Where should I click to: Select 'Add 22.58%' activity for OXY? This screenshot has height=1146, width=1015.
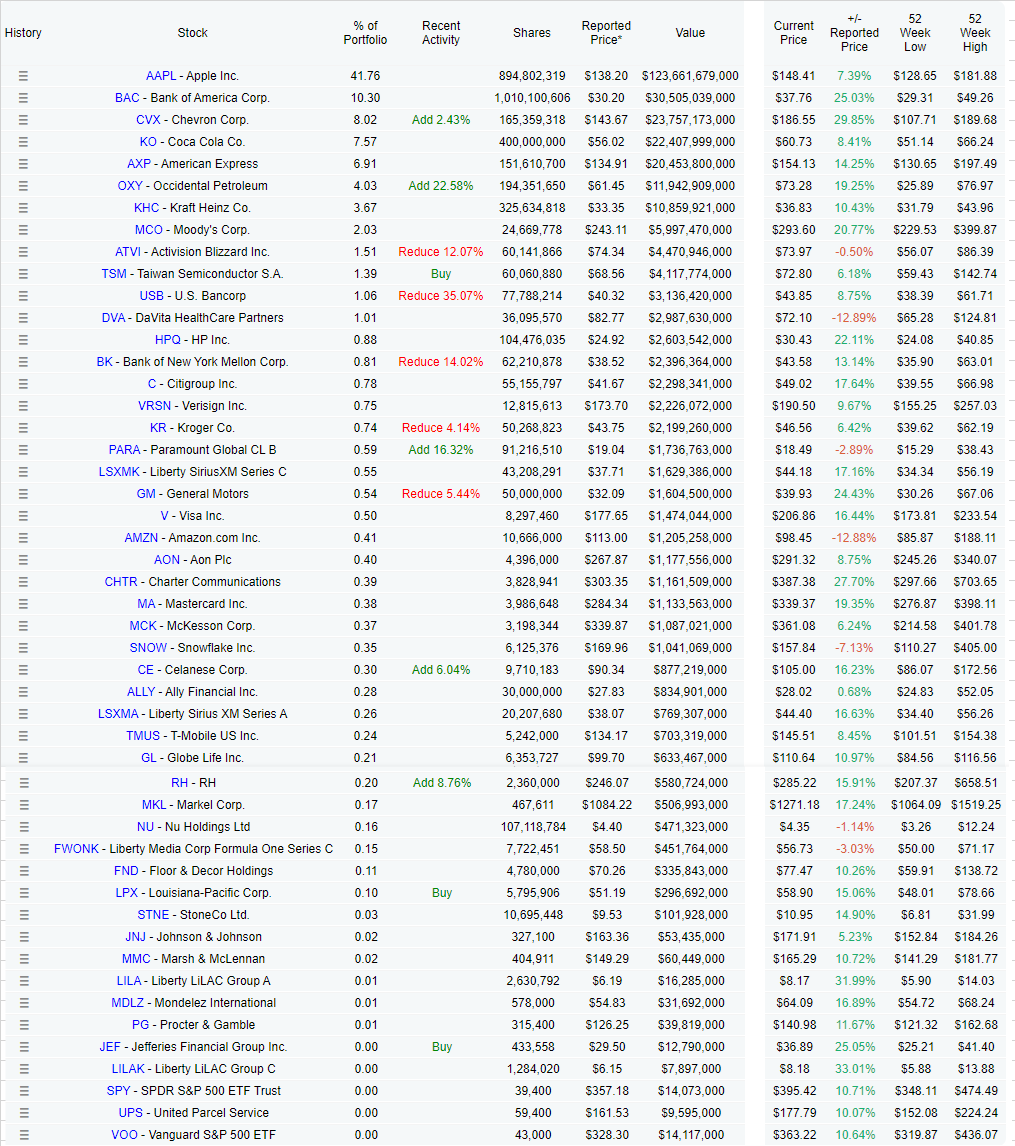pos(441,186)
